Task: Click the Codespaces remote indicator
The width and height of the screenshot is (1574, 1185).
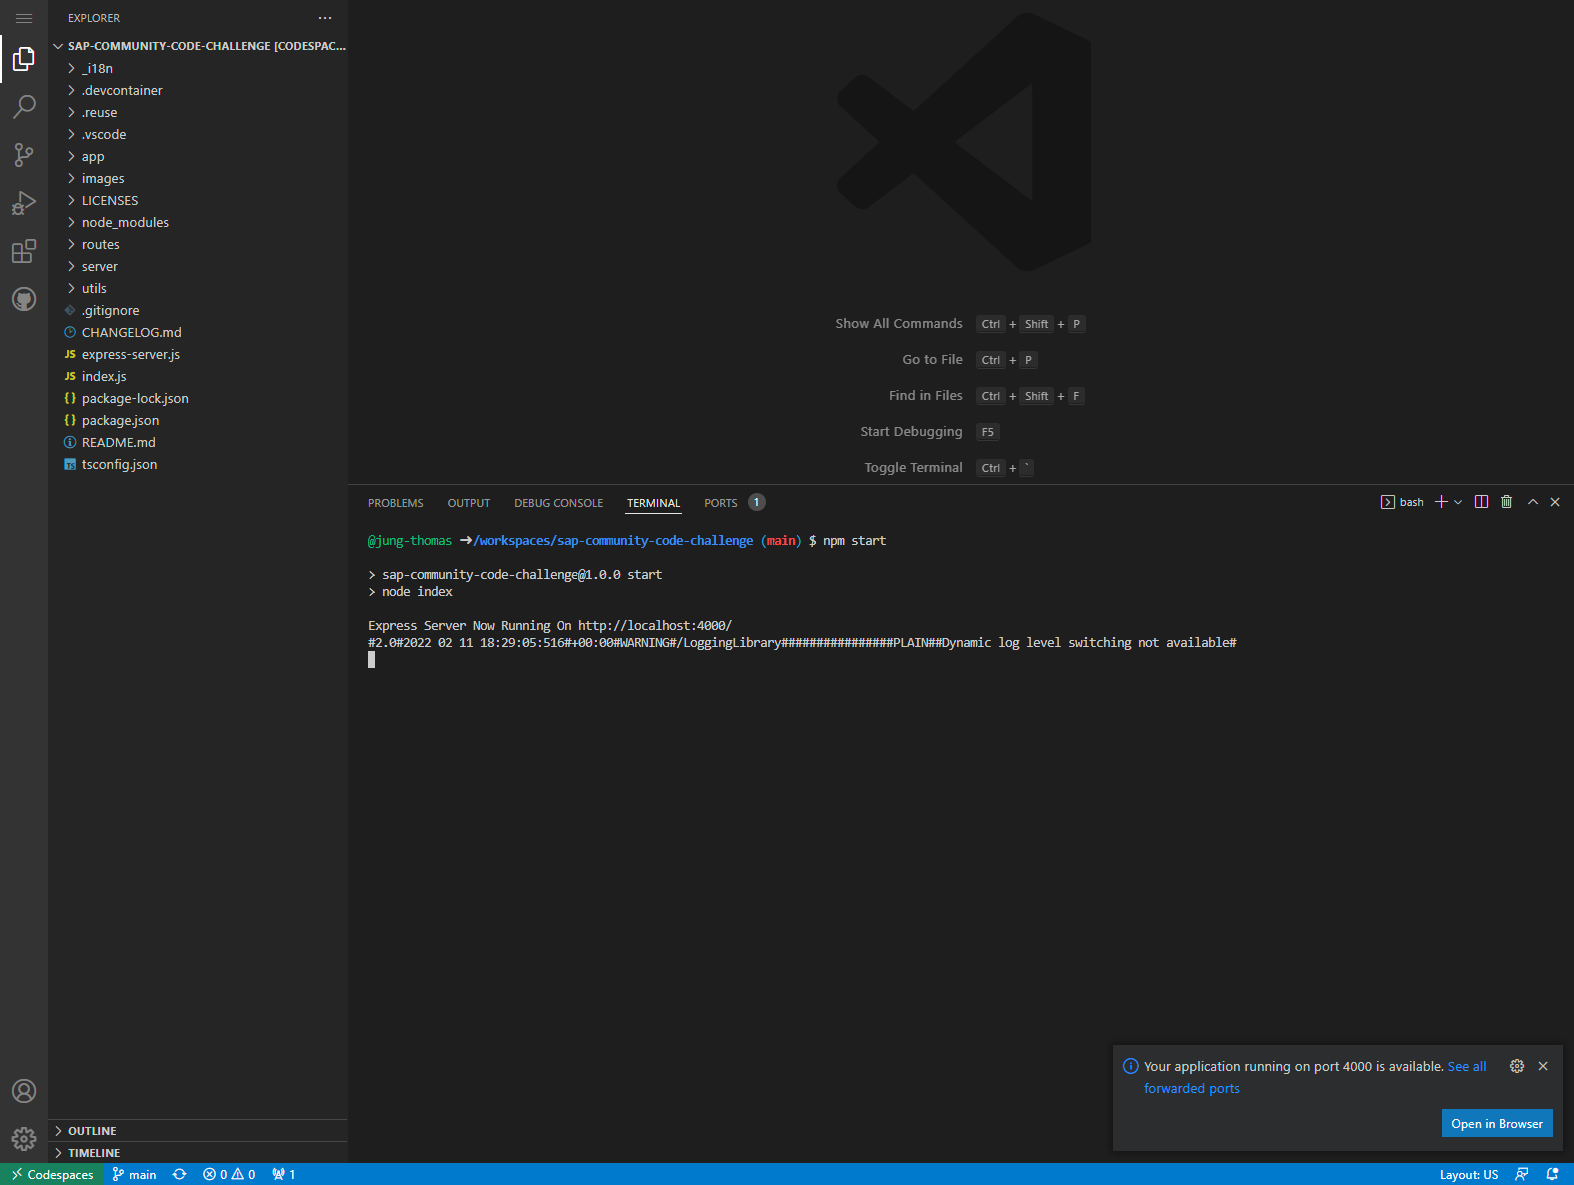Action: pos(52,1174)
